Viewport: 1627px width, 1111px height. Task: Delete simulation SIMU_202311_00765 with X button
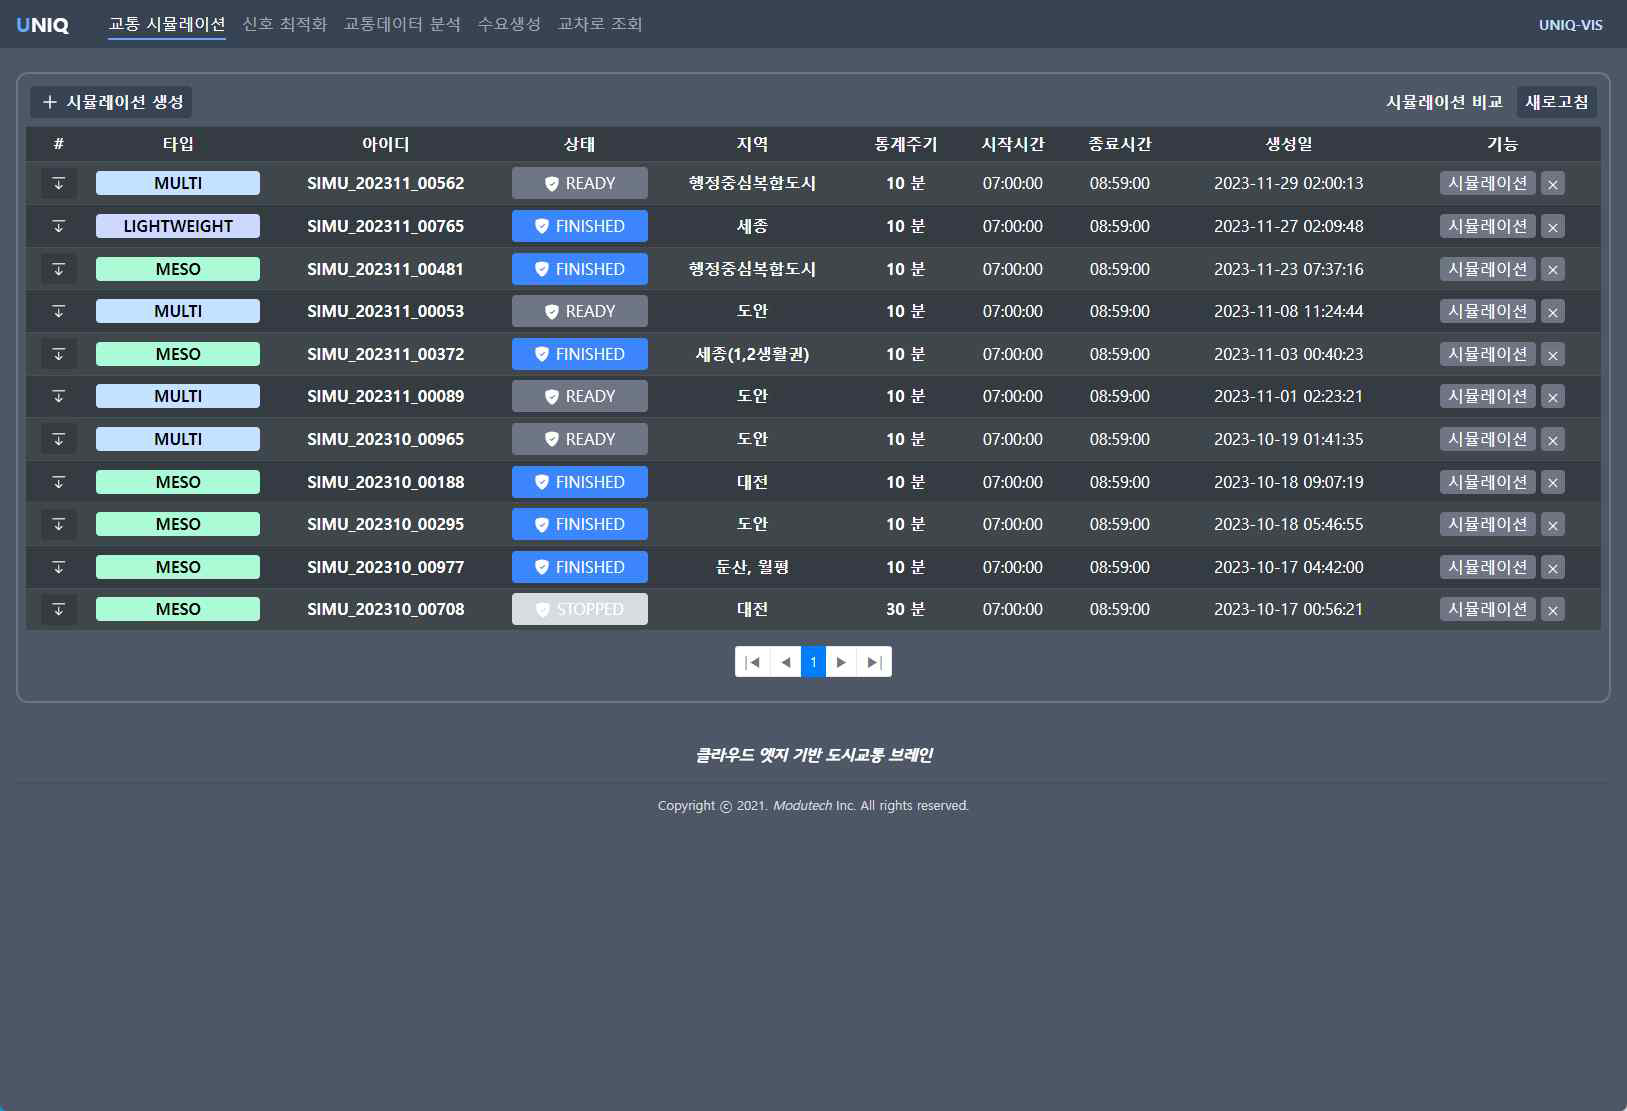point(1553,227)
